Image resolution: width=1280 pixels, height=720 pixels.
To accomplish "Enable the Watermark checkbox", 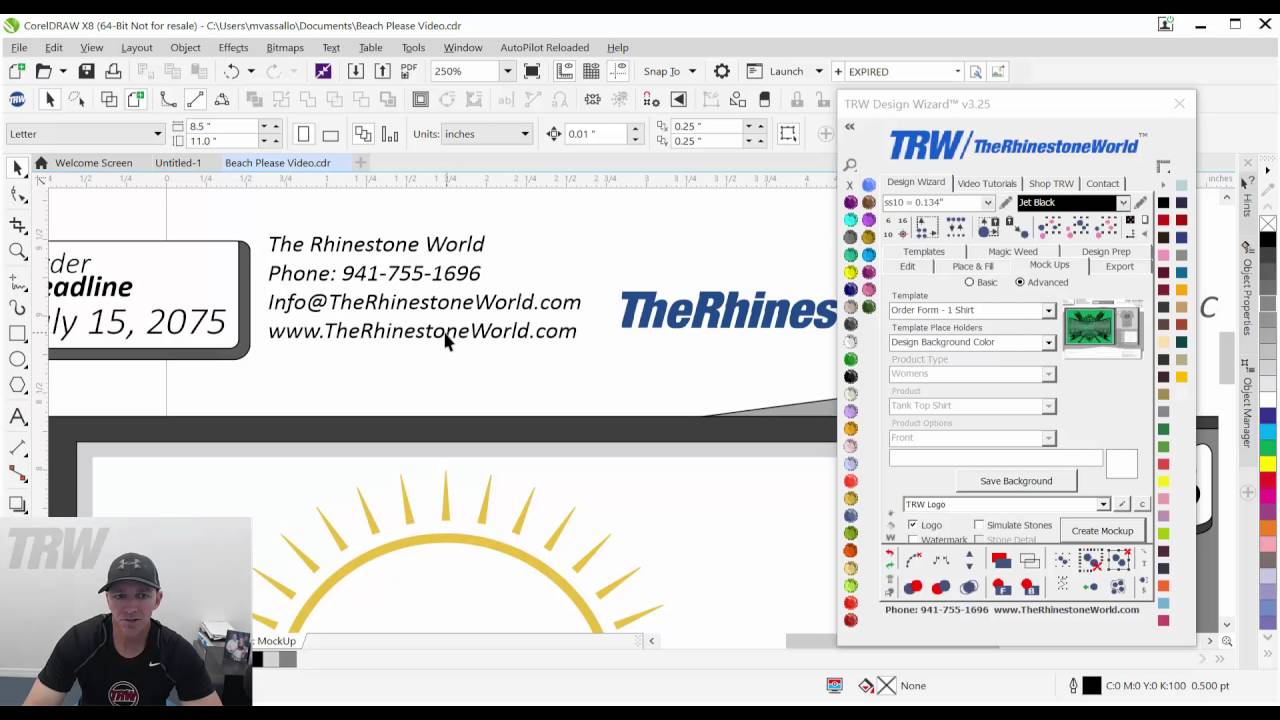I will [912, 540].
